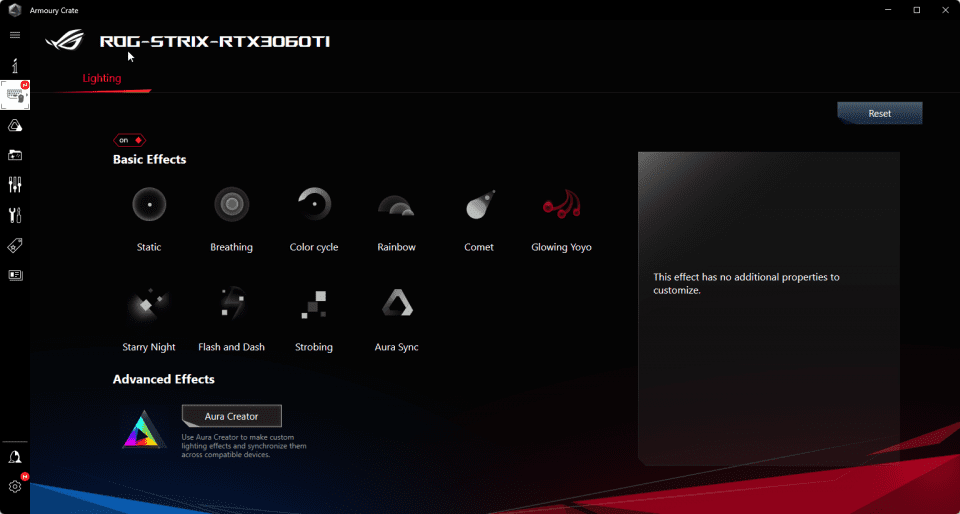The image size is (960, 514).
Task: Click the Starry Night label text
Action: coord(149,347)
